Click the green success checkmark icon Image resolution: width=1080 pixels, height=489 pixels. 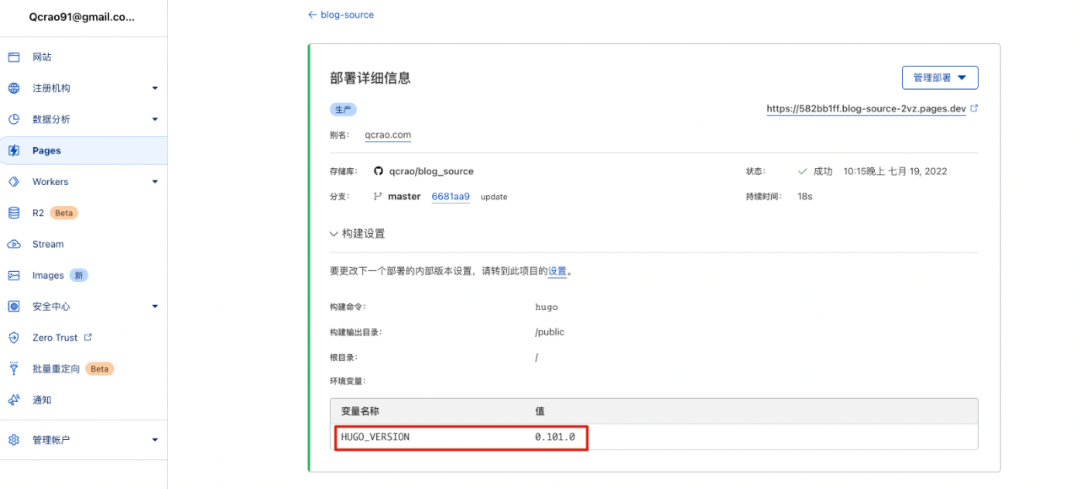point(802,171)
